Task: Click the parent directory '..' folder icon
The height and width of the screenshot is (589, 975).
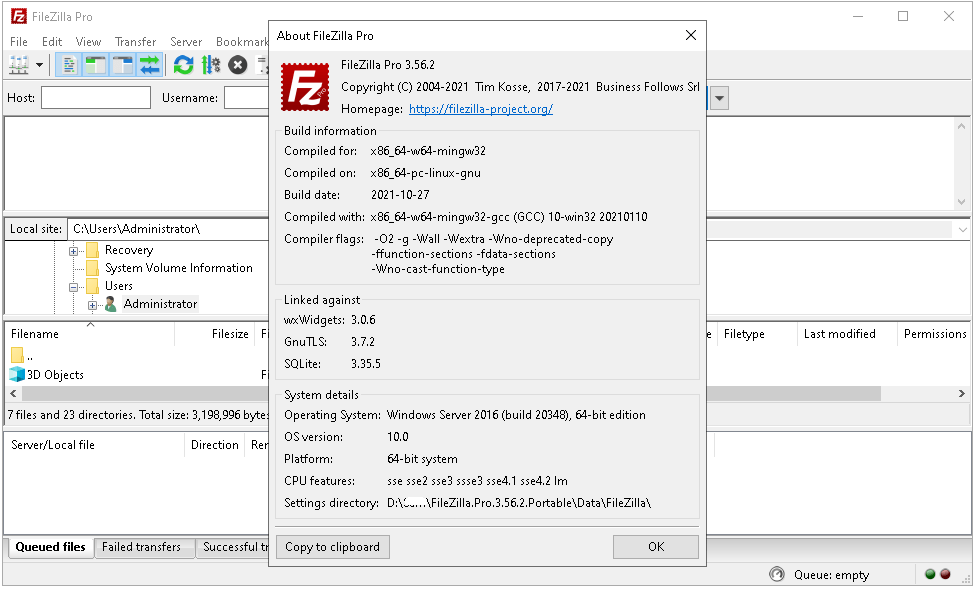Action: tap(17, 356)
